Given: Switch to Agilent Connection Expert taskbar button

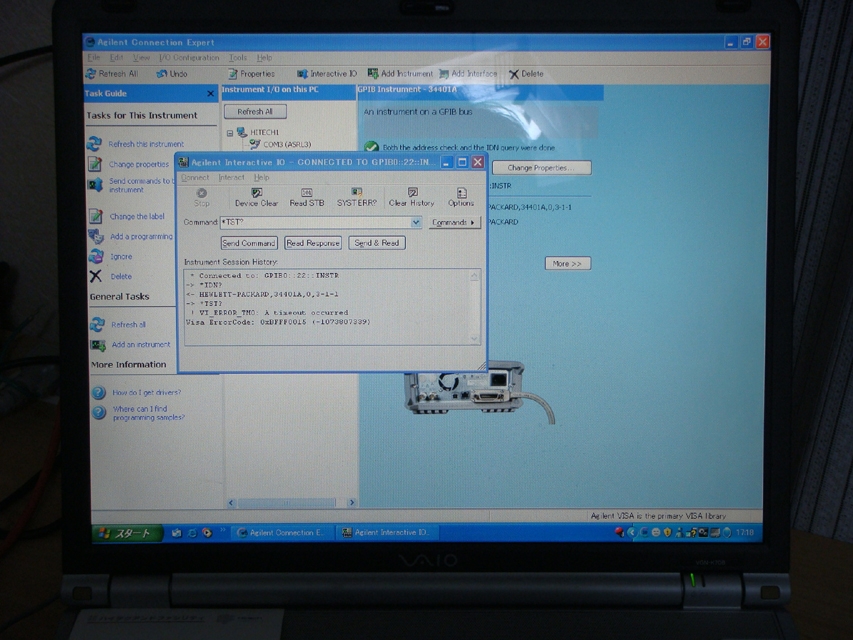Looking at the screenshot, I should point(281,533).
